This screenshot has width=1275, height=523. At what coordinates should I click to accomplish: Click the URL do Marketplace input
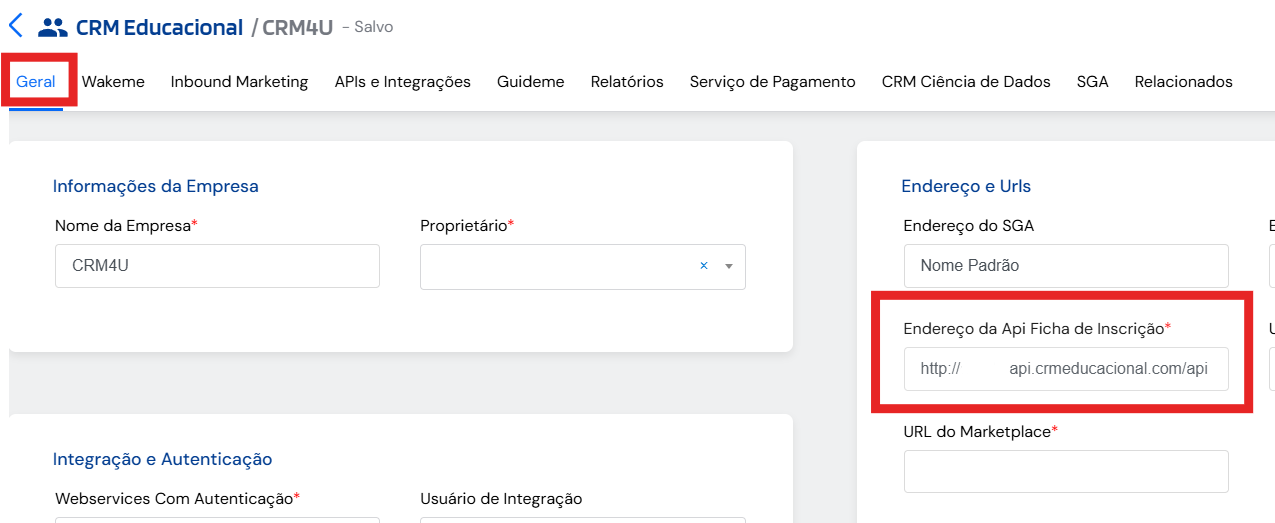click(x=1066, y=471)
